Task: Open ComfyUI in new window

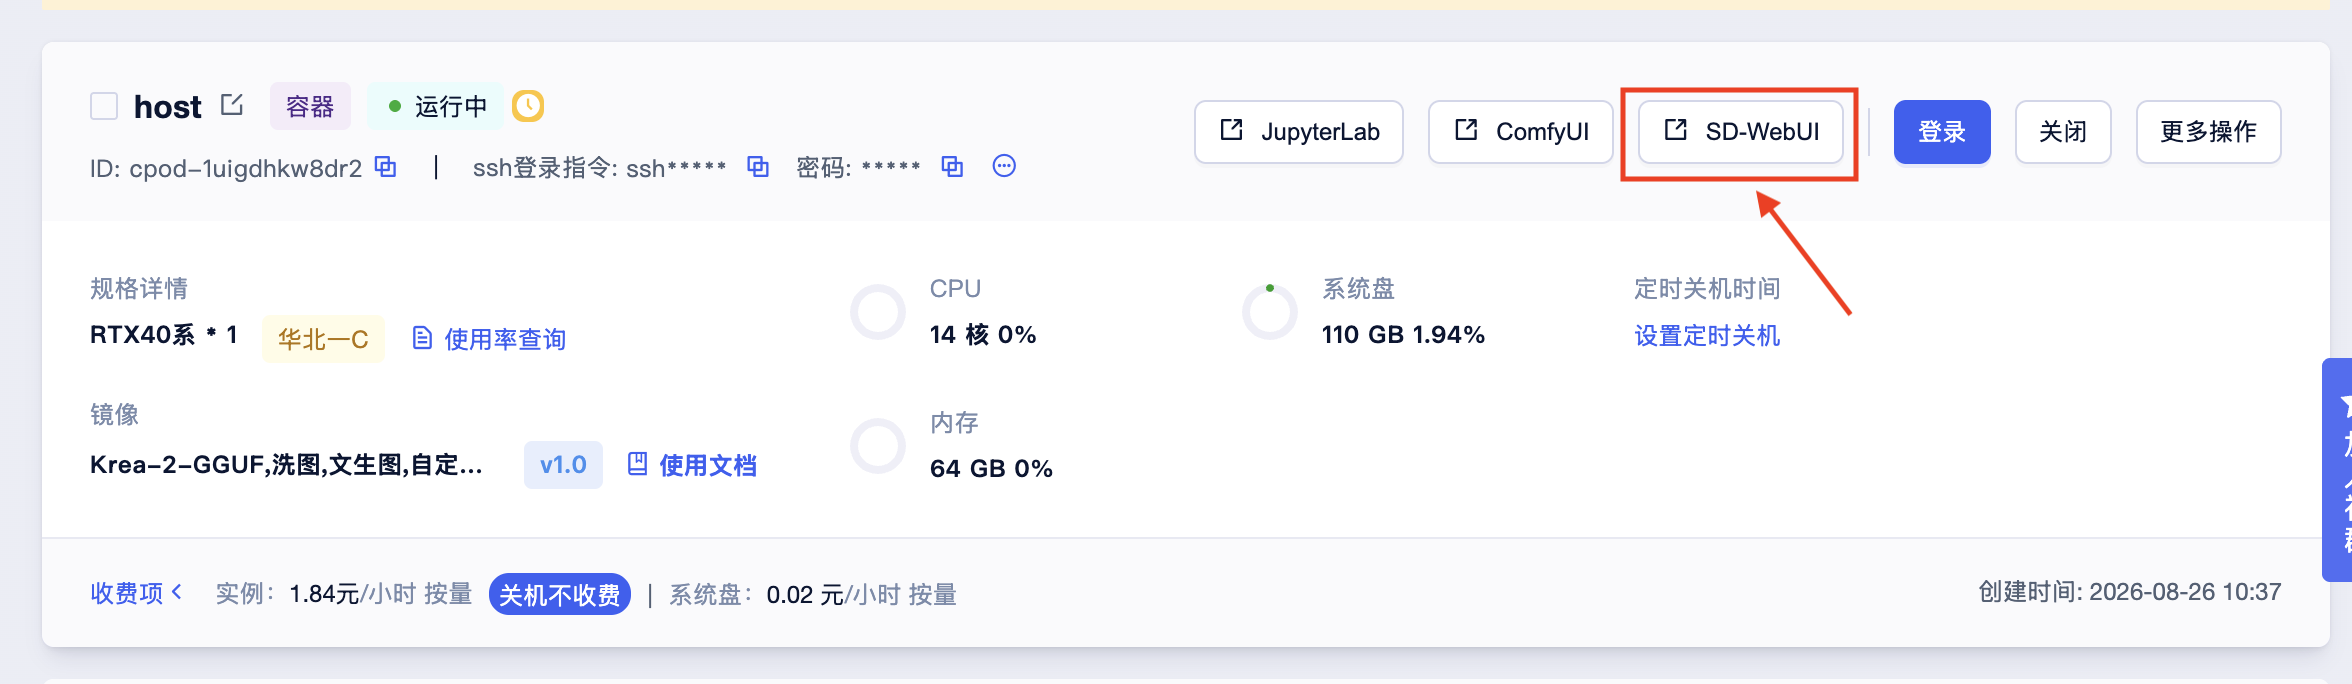Action: click(1521, 132)
